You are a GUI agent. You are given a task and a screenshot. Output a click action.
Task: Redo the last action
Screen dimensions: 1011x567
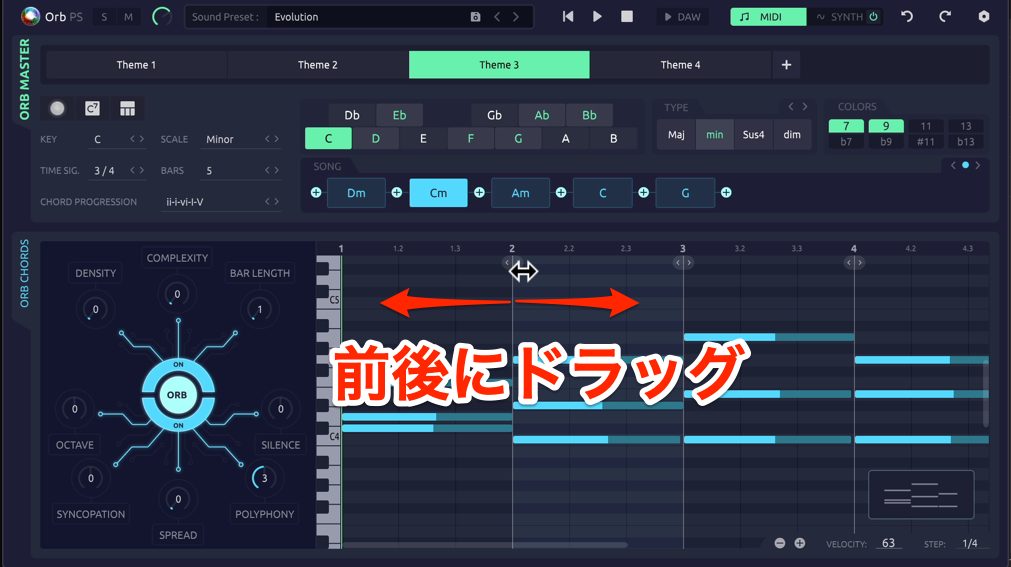(945, 17)
